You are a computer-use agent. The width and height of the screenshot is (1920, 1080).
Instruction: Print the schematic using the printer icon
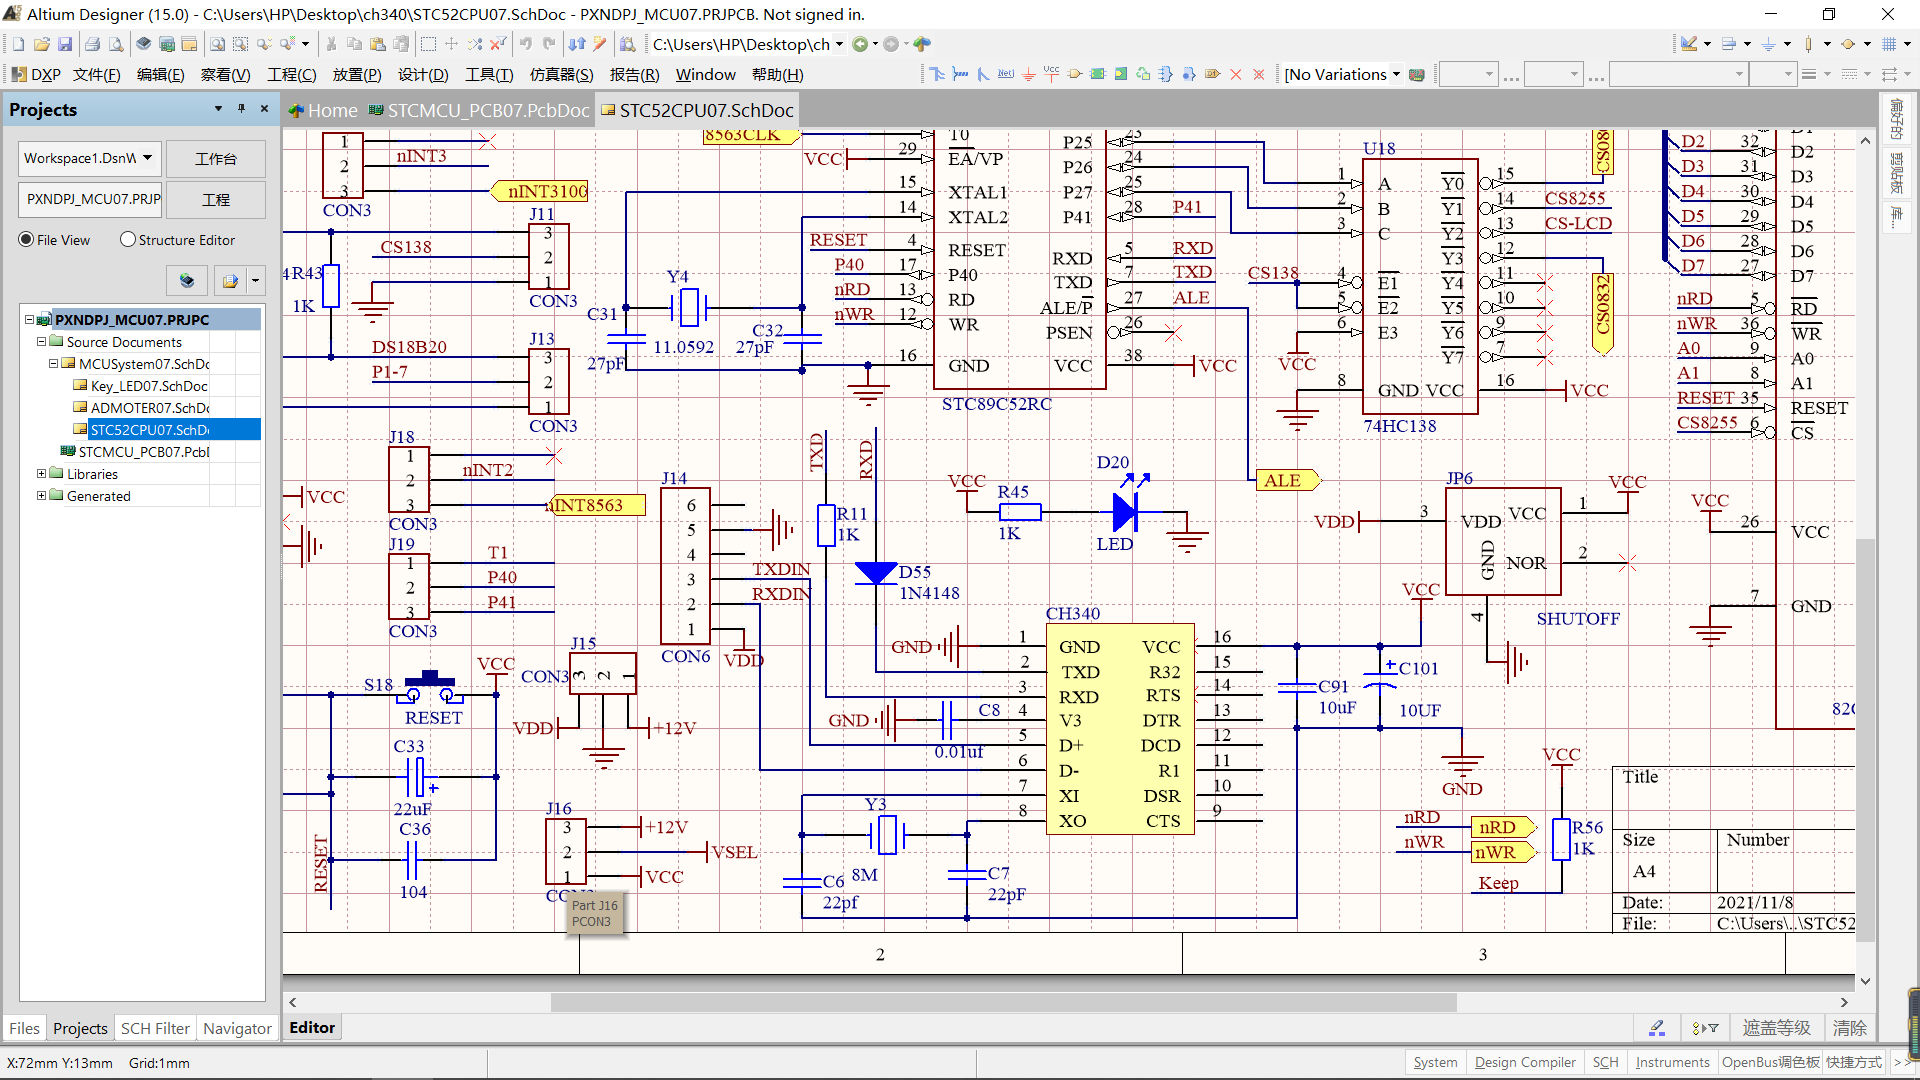pyautogui.click(x=93, y=44)
